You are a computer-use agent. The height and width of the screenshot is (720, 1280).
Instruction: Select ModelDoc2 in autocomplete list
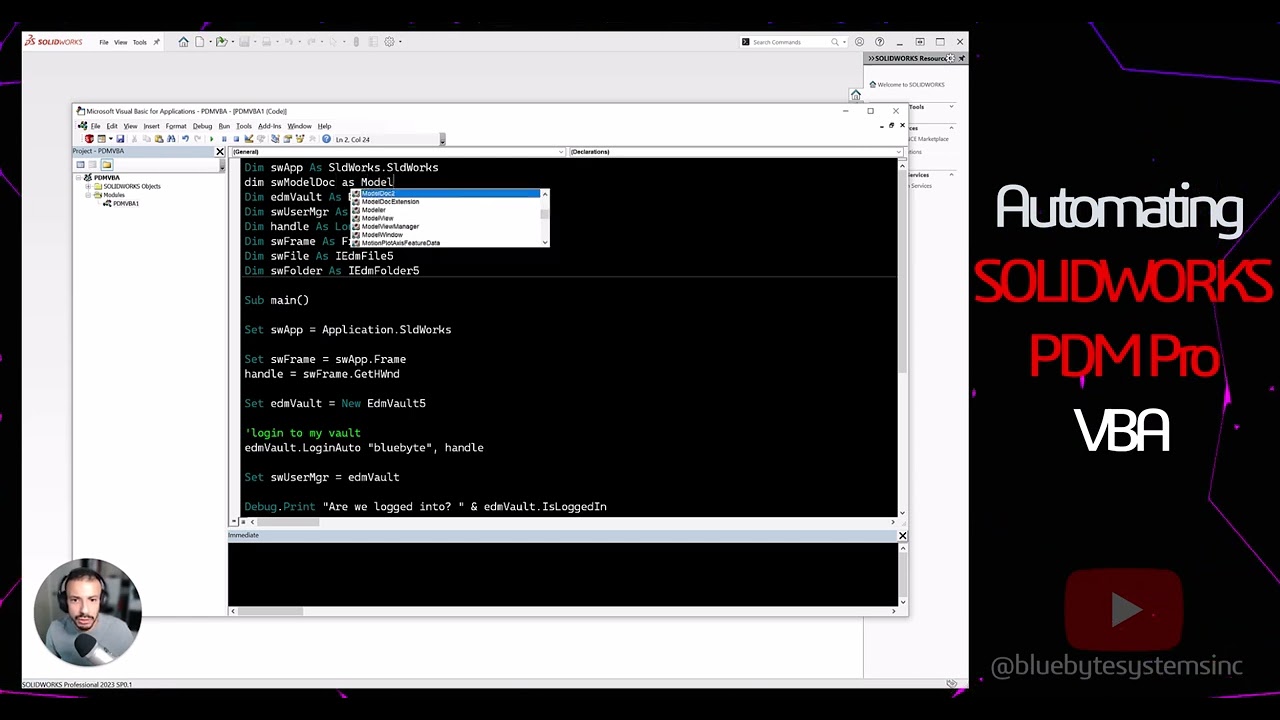point(444,193)
